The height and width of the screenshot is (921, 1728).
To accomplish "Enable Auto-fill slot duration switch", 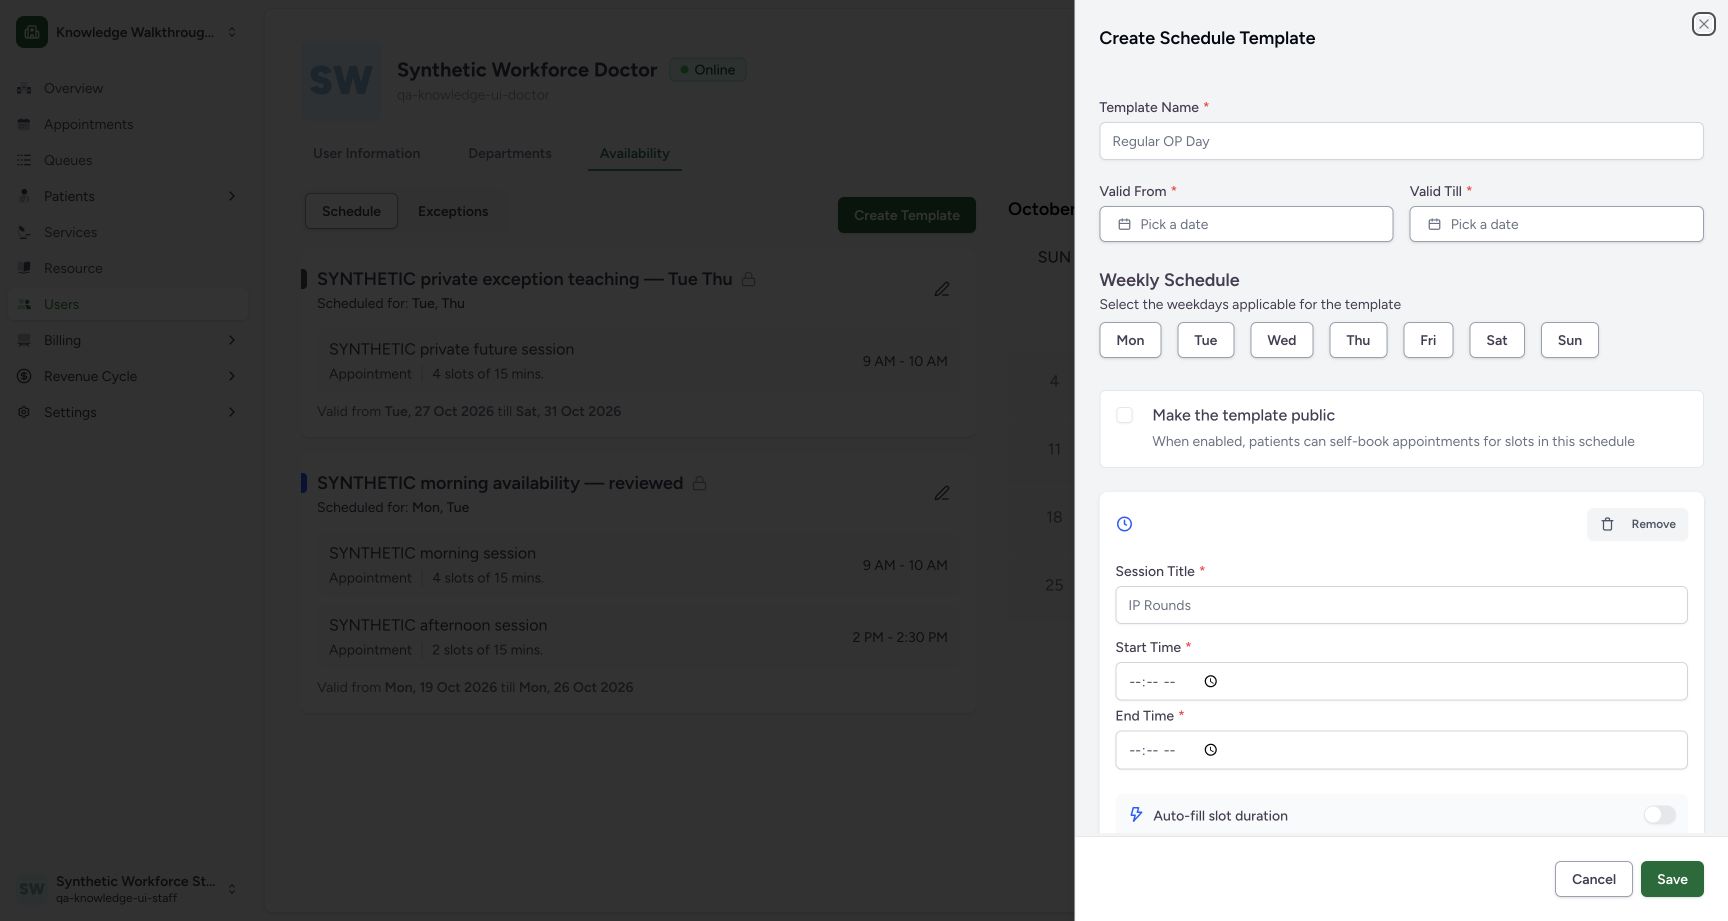I will (1660, 815).
